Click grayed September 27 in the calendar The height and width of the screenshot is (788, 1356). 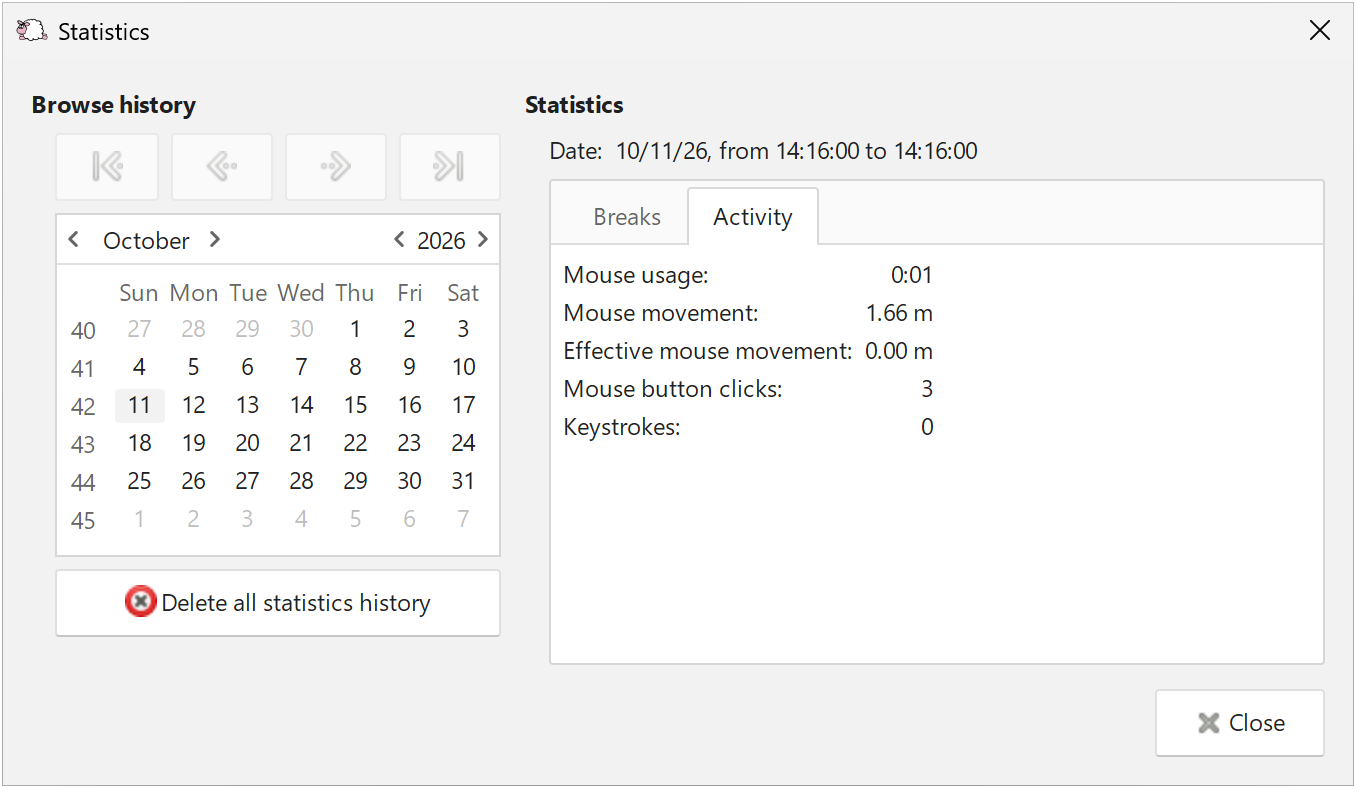point(140,330)
